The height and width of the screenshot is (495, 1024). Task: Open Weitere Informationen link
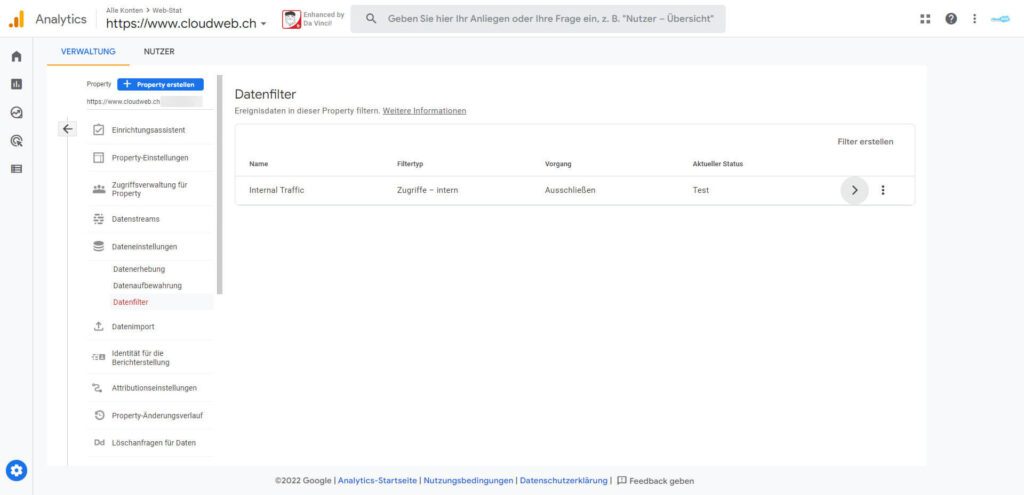(x=424, y=111)
